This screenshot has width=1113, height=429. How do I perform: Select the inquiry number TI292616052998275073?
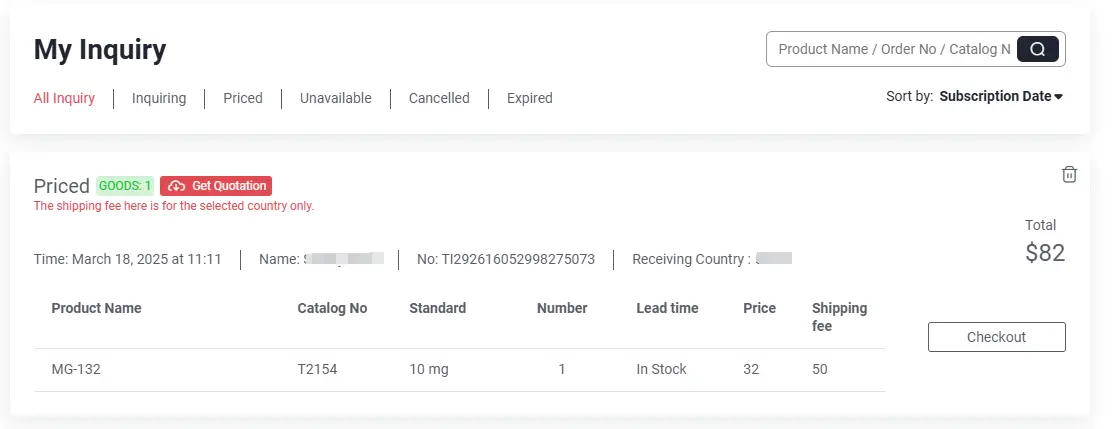505,259
